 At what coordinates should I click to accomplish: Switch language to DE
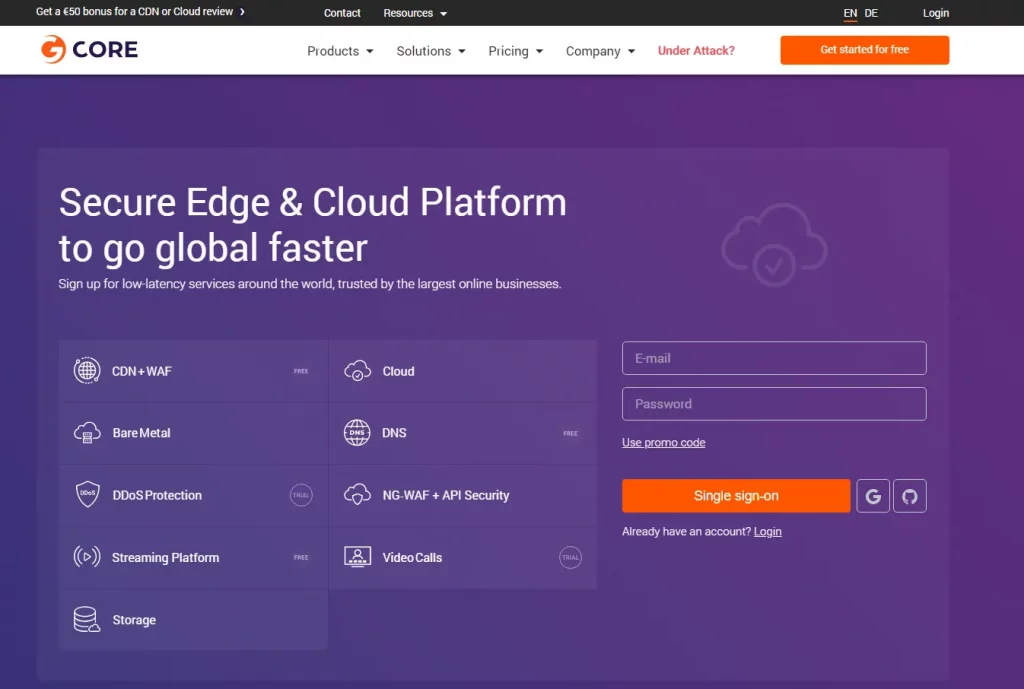pyautogui.click(x=871, y=13)
